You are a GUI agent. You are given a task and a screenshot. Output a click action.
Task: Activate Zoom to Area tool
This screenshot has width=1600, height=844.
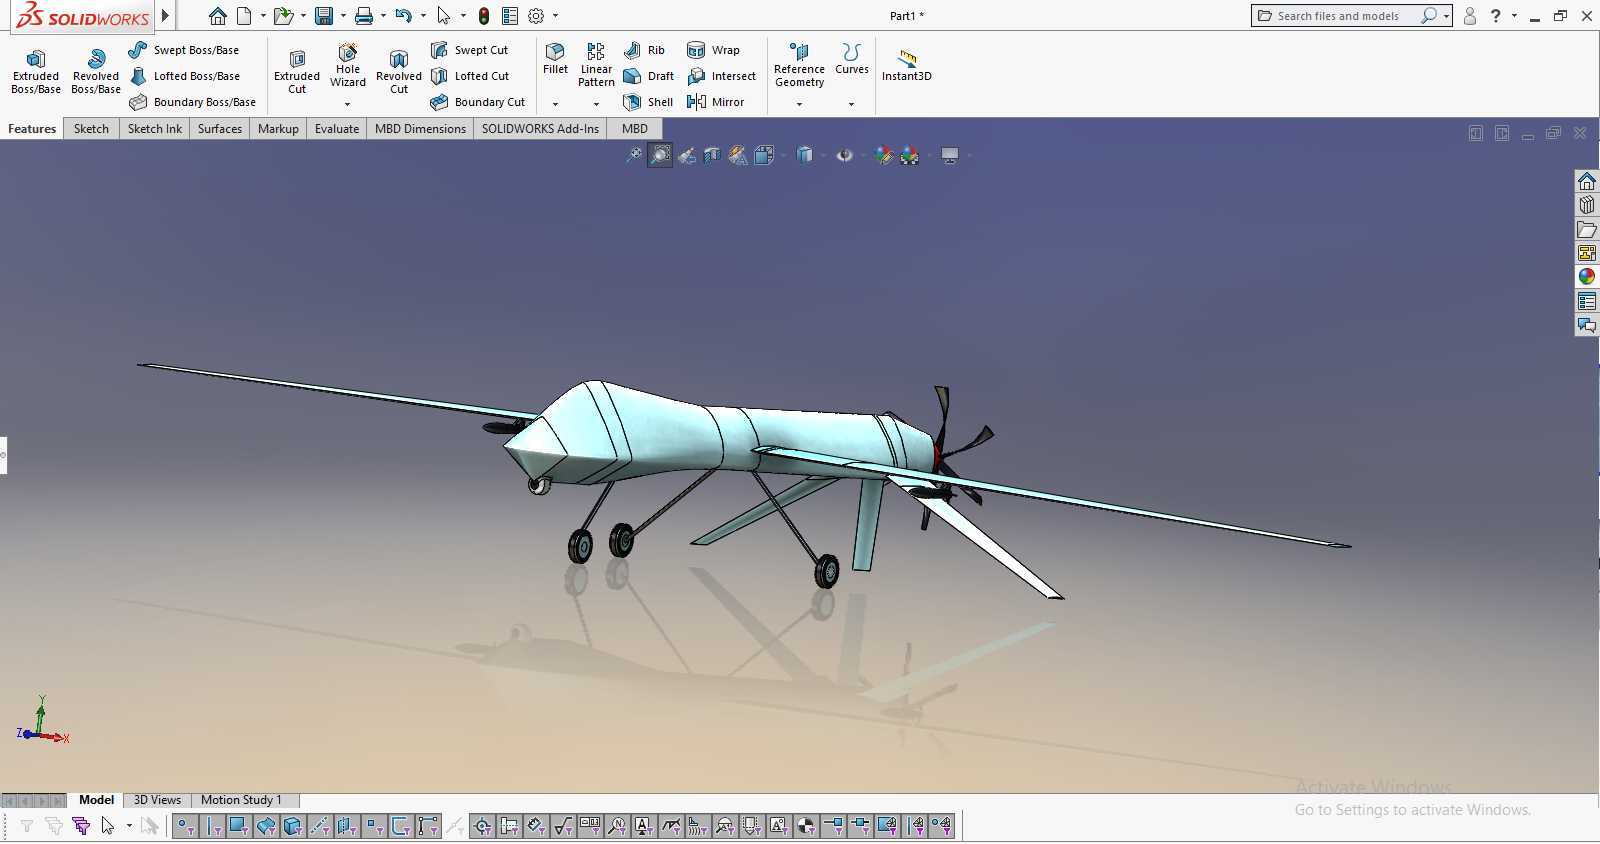click(x=660, y=155)
